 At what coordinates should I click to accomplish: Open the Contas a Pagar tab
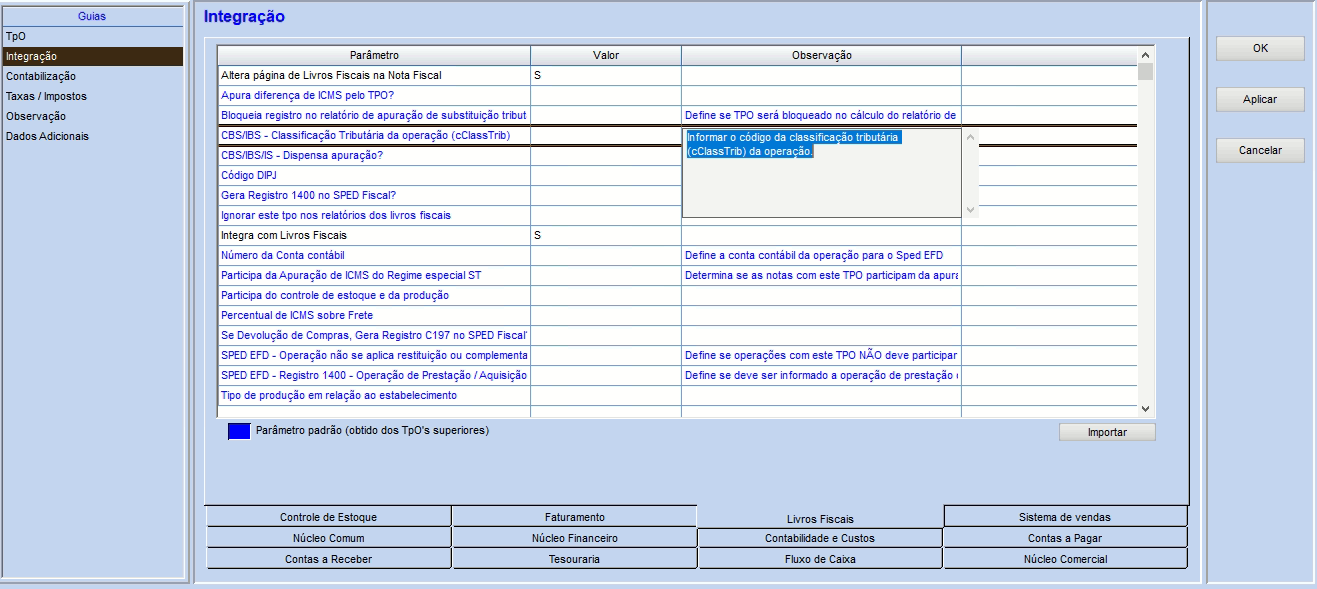tap(1065, 538)
